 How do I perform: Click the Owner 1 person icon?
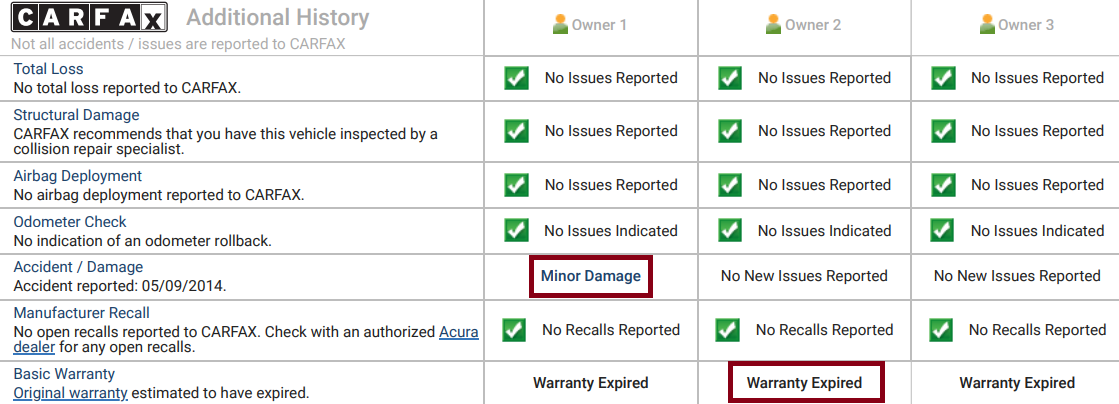click(560, 25)
